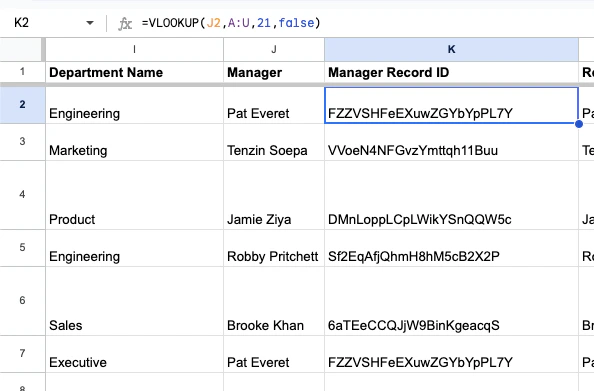The width and height of the screenshot is (594, 391).
Task: Click the Manager Record ID header cell
Action: [451, 72]
